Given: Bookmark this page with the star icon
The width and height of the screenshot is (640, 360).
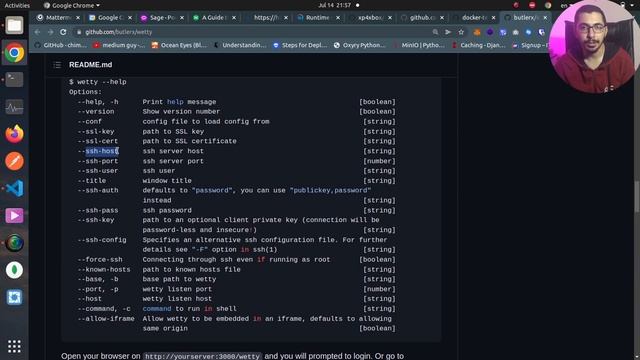Looking at the screenshot, I should 461,32.
